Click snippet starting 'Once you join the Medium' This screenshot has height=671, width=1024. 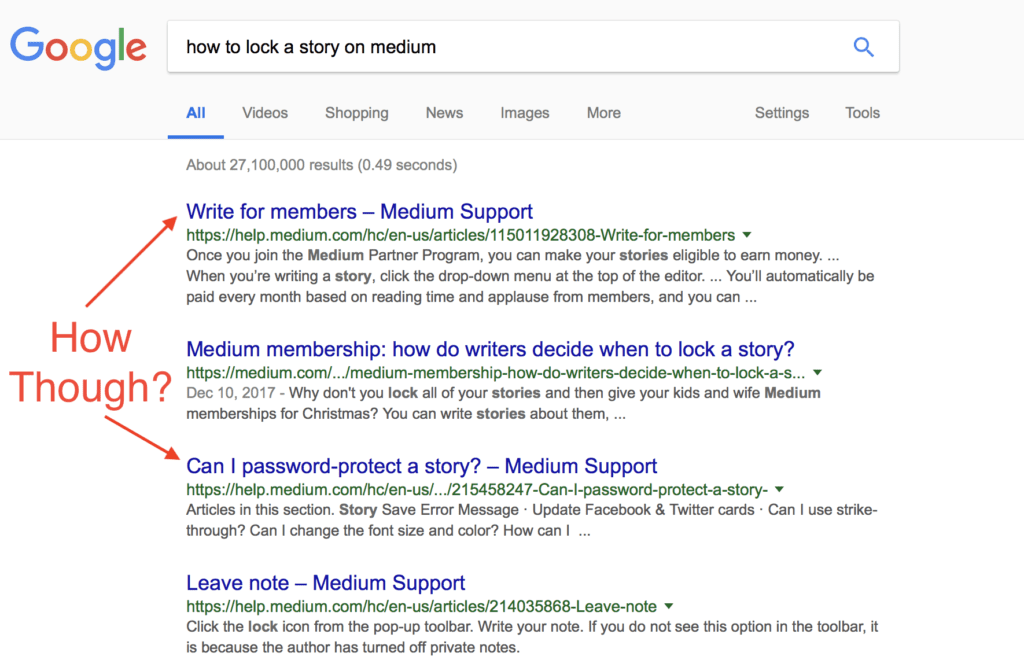point(530,276)
